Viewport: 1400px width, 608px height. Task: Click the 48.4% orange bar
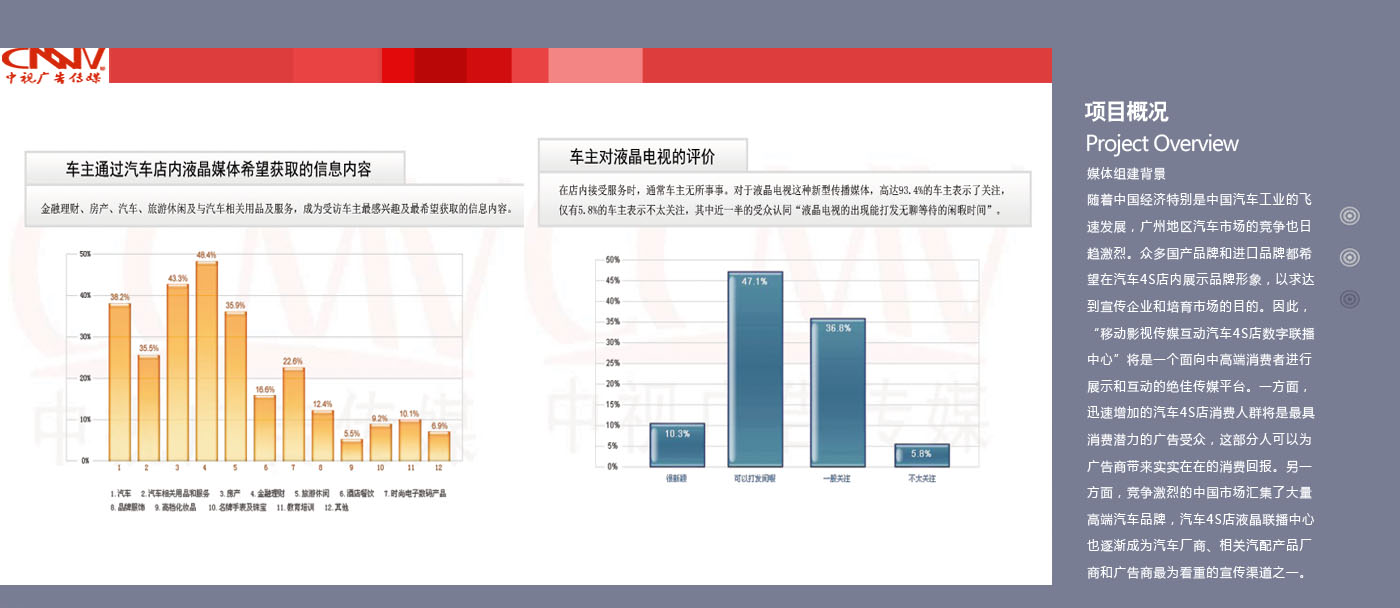pyautogui.click(x=207, y=362)
